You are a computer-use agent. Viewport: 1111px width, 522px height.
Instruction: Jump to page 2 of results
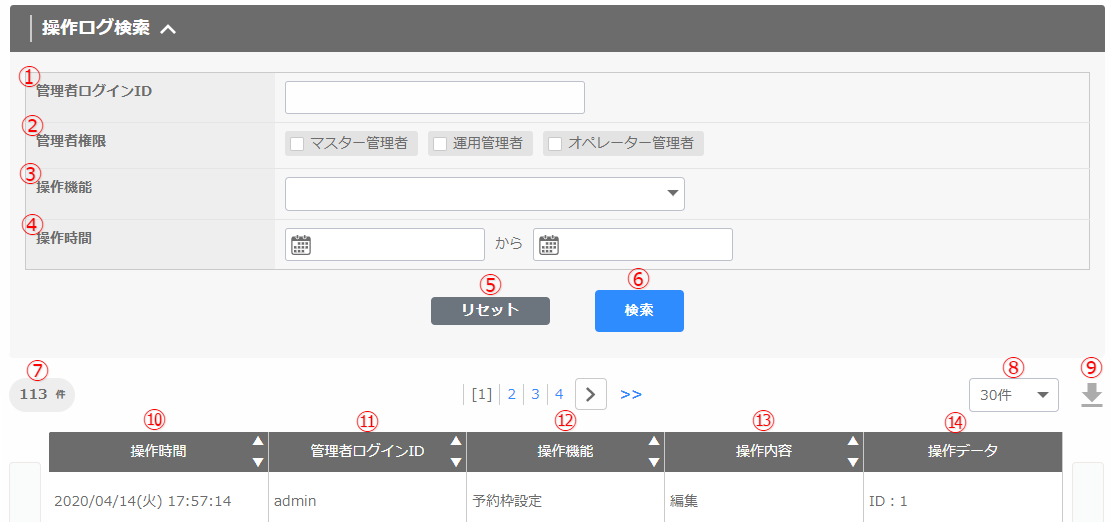[512, 395]
